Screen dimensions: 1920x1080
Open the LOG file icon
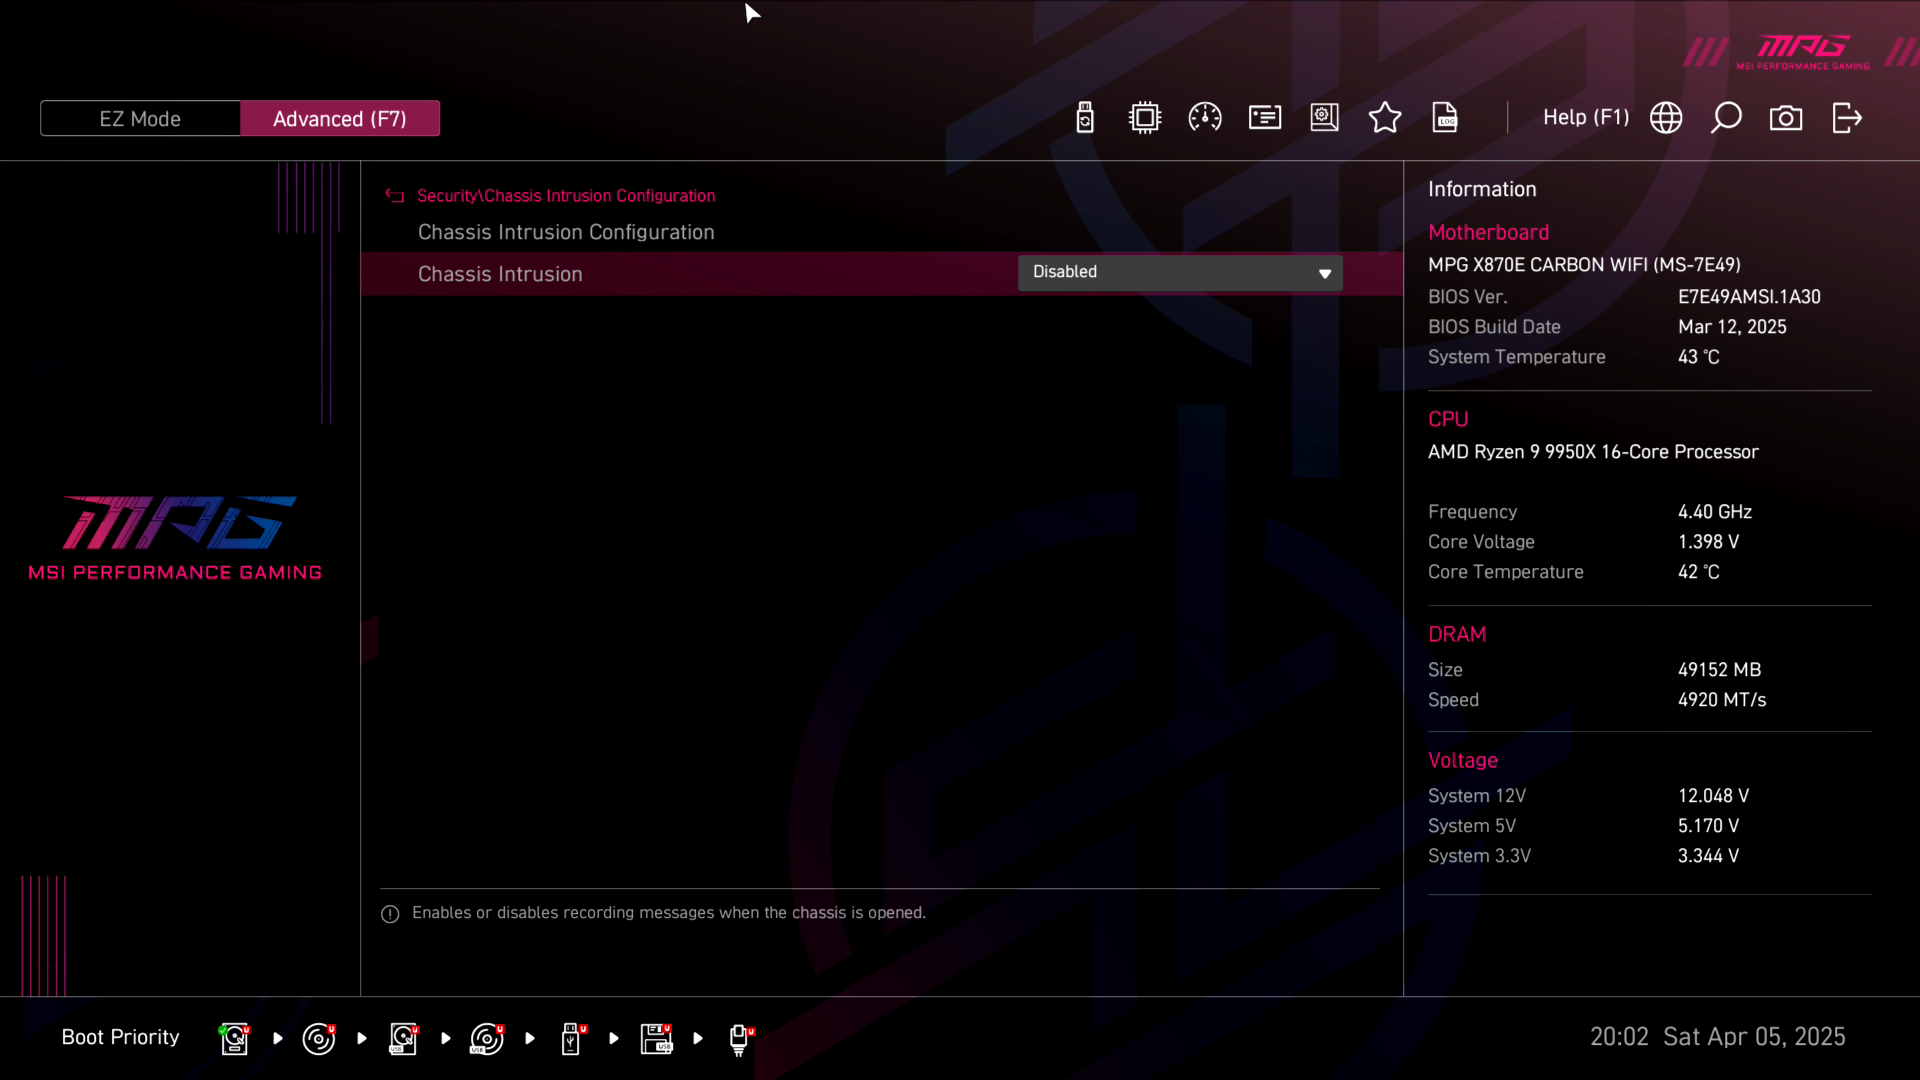point(1445,118)
